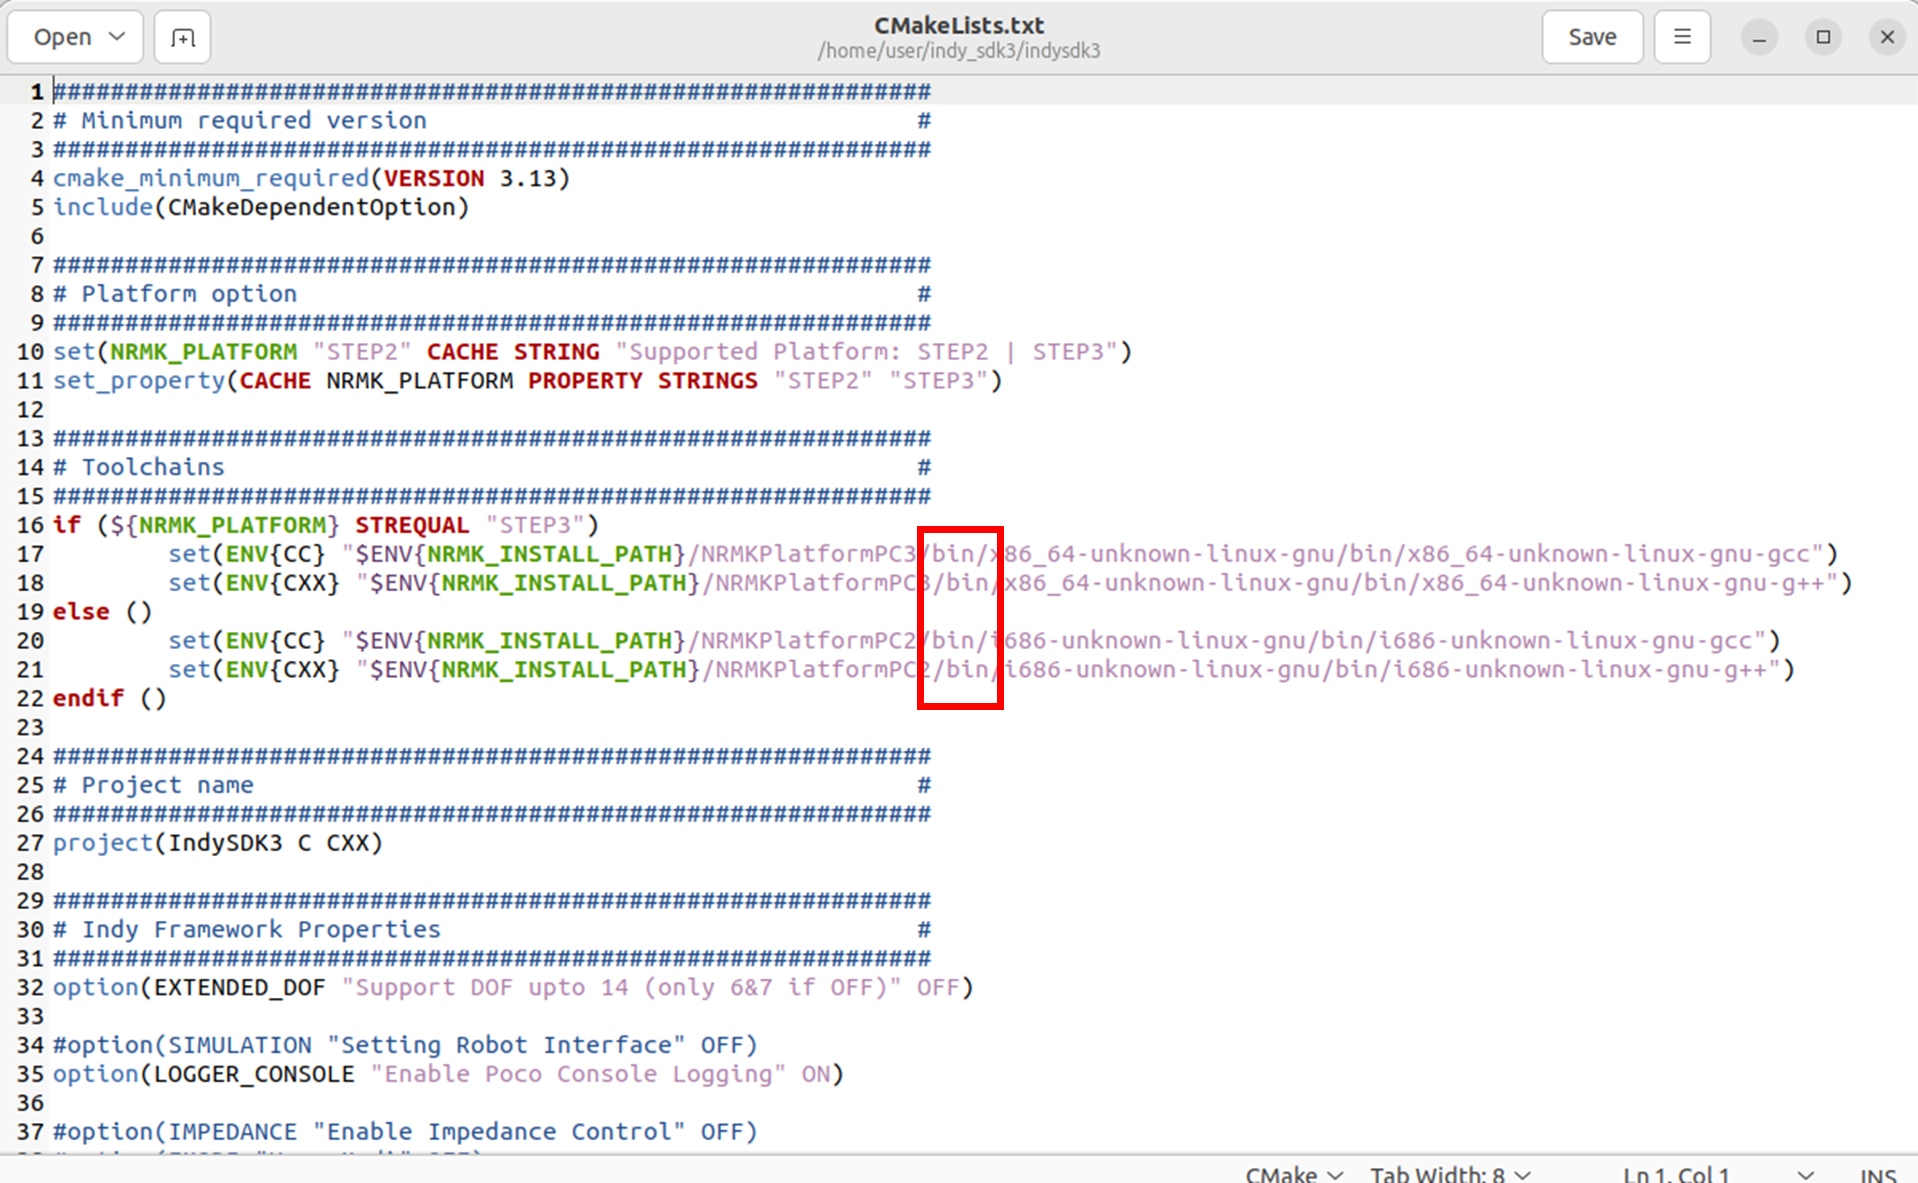Click the else () keyword on line 19

102,611
